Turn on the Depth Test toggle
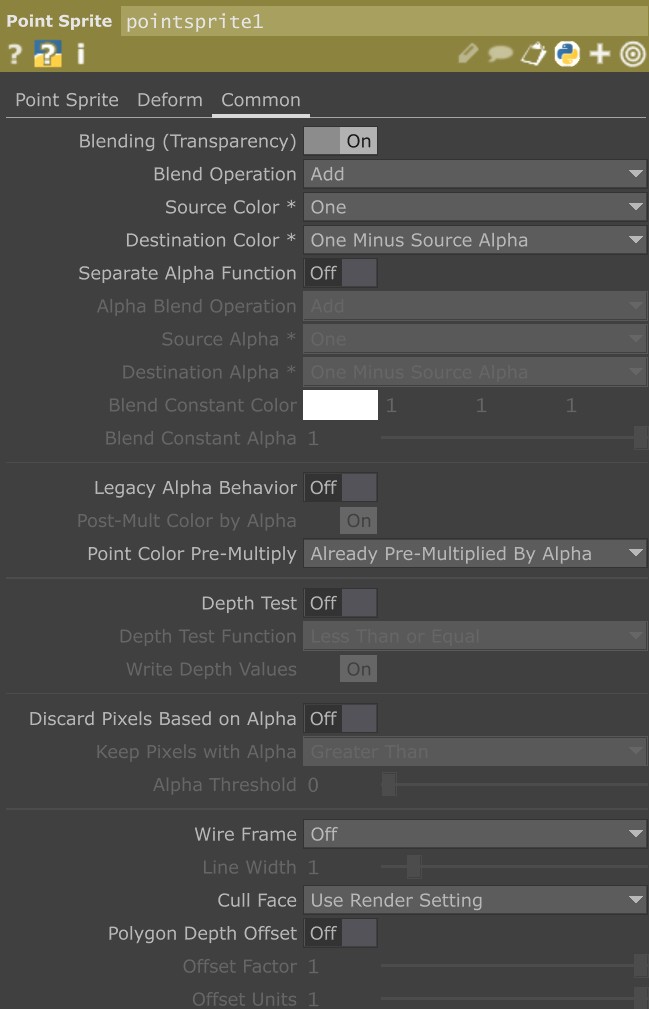Image resolution: width=649 pixels, height=1009 pixels. [x=340, y=603]
